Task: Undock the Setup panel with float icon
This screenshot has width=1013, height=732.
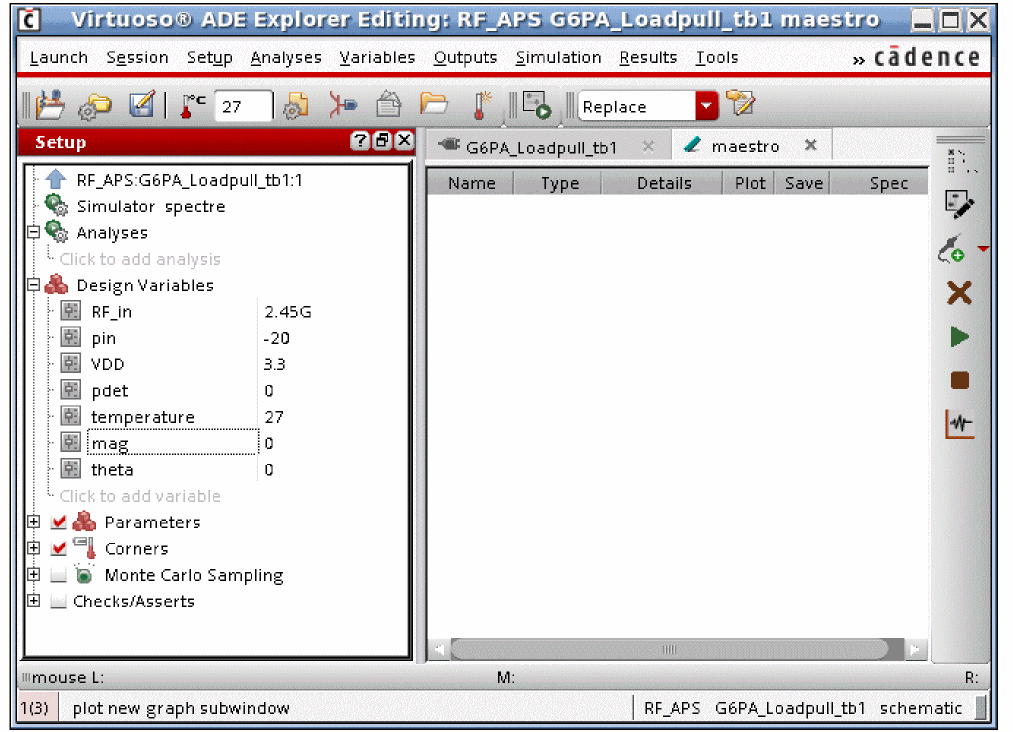Action: tap(382, 141)
